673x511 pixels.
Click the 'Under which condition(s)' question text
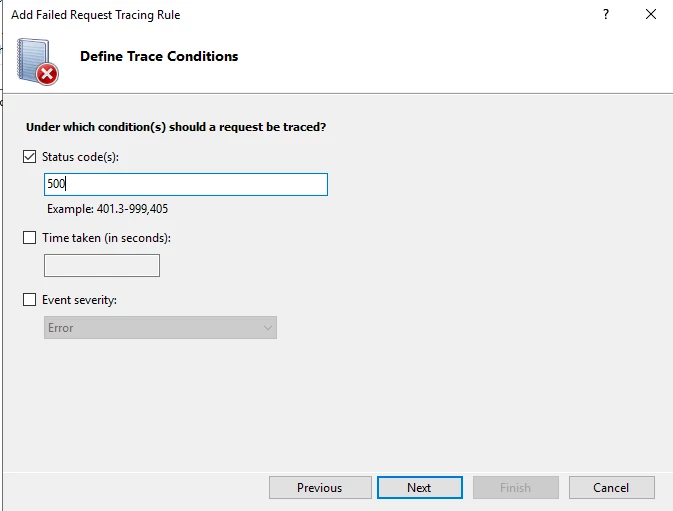(176, 127)
